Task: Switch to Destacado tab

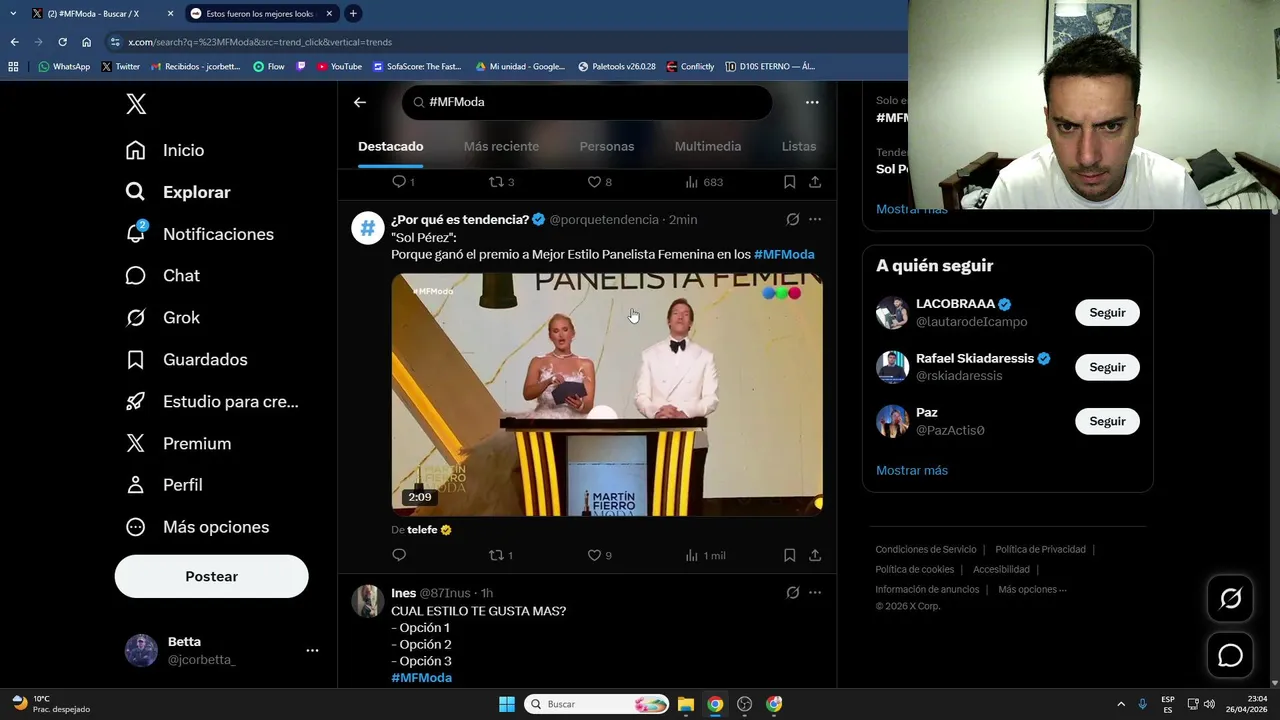Action: point(391,146)
